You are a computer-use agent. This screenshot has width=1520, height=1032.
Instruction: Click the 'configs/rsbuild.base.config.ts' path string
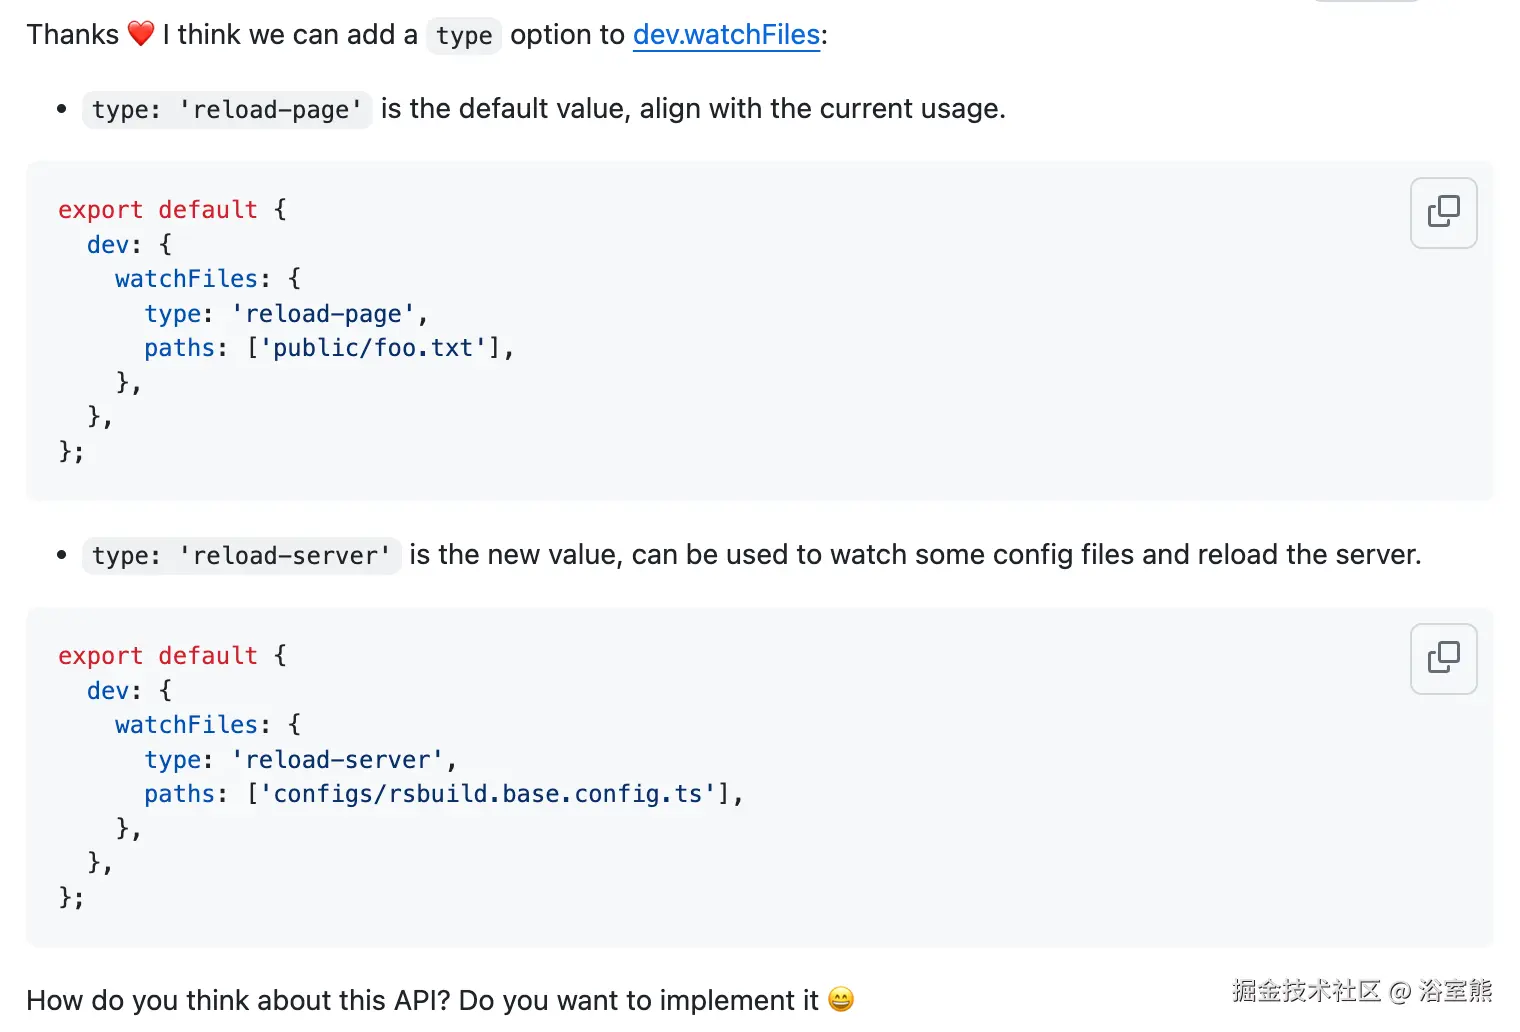pyautogui.click(x=488, y=794)
